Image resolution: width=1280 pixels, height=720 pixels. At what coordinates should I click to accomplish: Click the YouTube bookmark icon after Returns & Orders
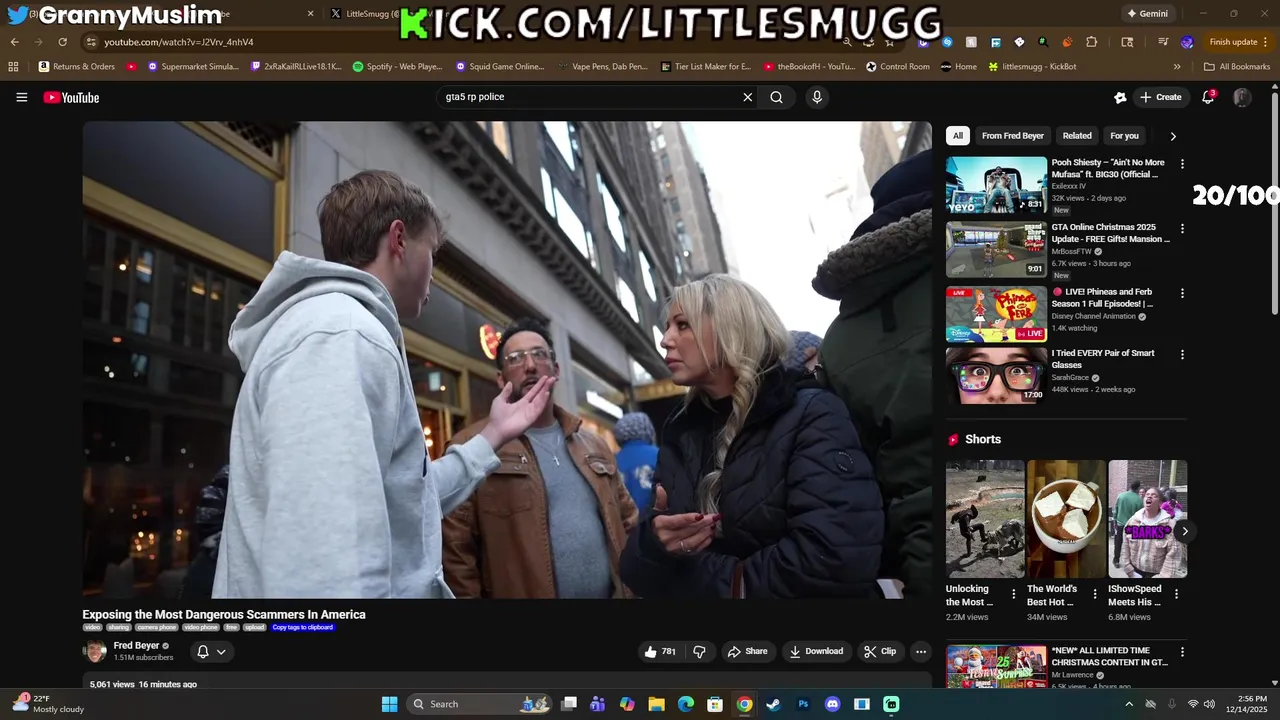[x=132, y=67]
